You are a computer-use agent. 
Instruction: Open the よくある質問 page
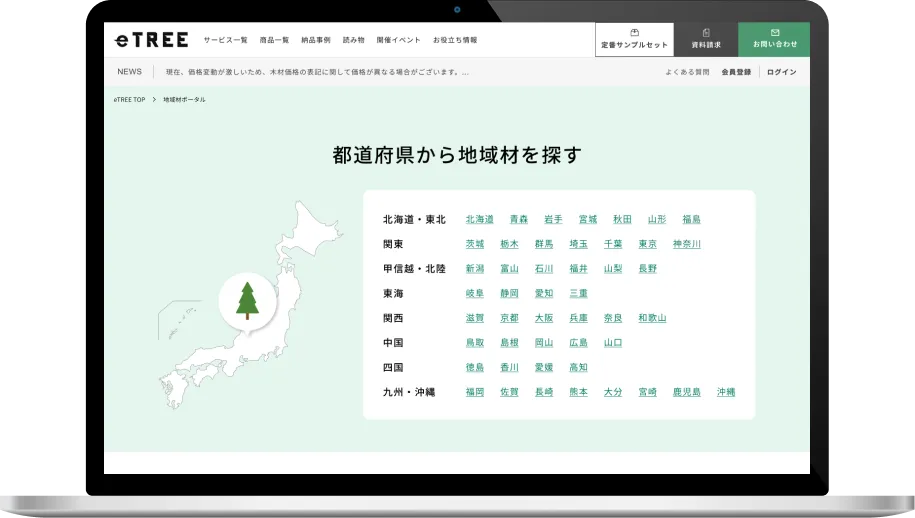(687, 72)
